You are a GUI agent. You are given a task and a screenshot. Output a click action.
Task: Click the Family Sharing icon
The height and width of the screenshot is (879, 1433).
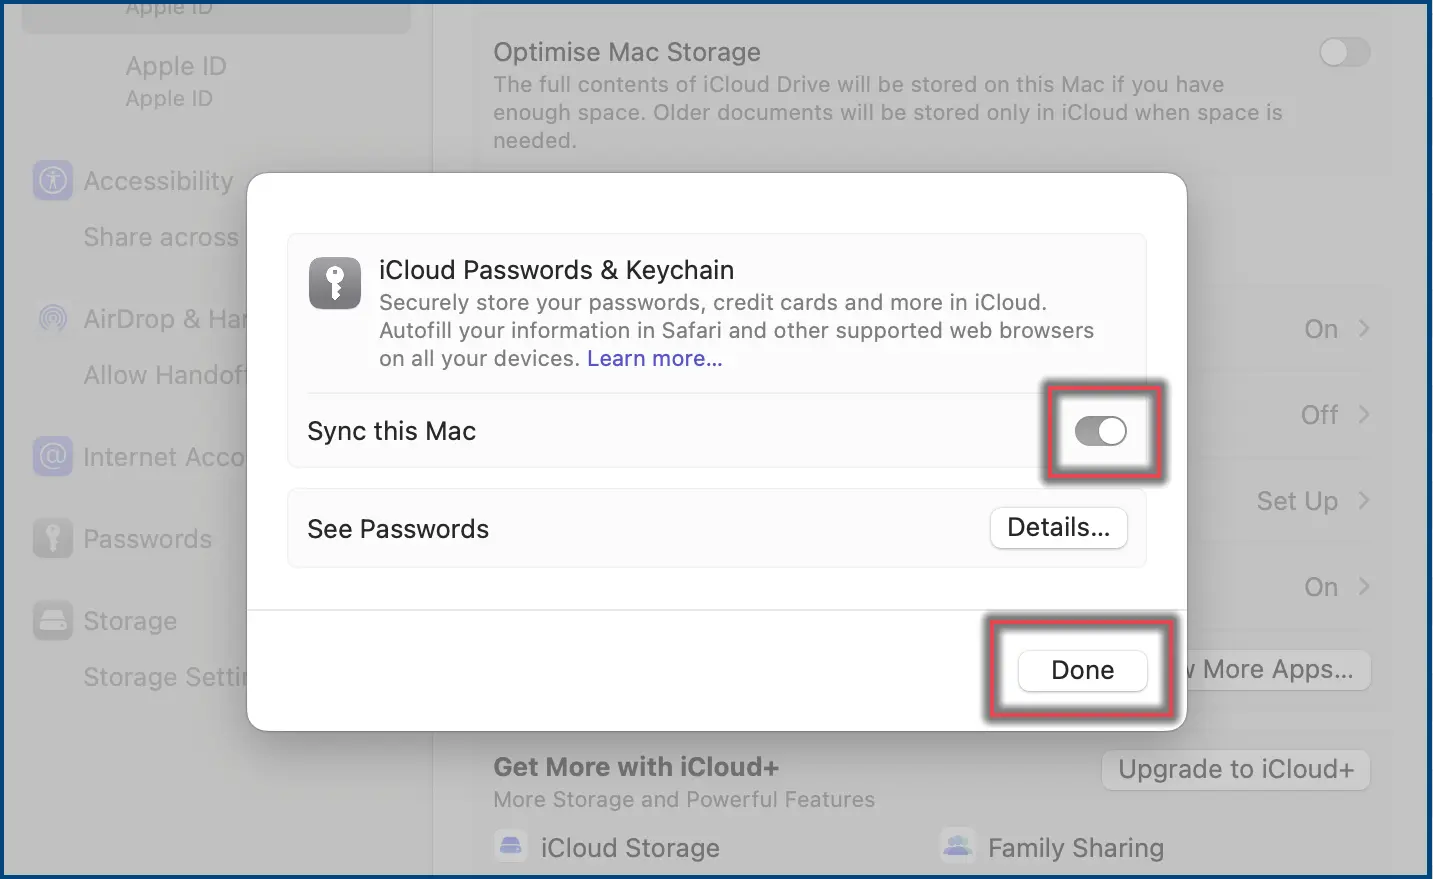coord(958,847)
